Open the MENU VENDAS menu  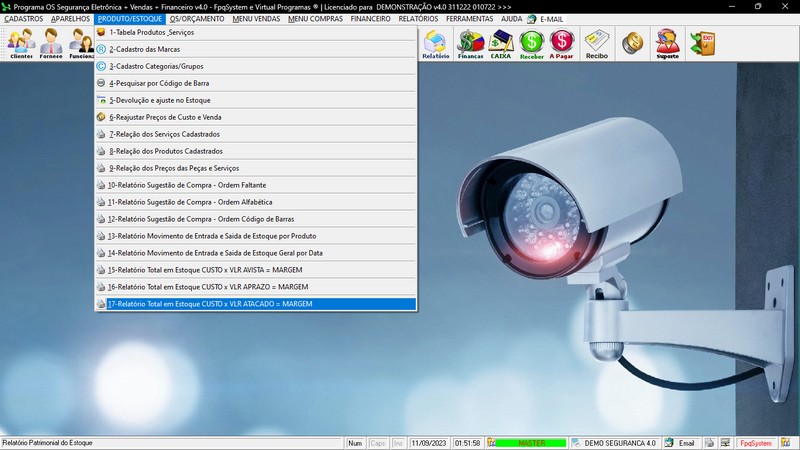coord(256,19)
